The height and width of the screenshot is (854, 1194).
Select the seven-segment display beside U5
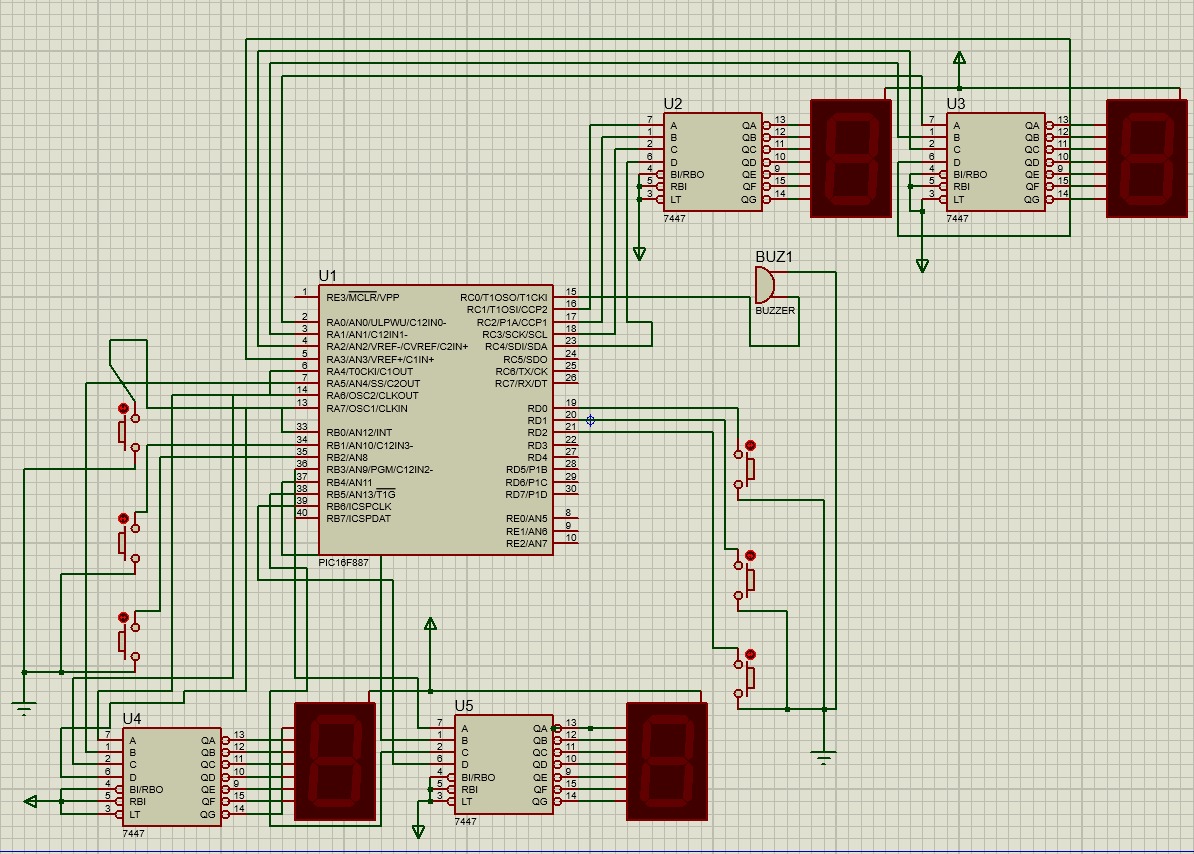click(x=666, y=763)
